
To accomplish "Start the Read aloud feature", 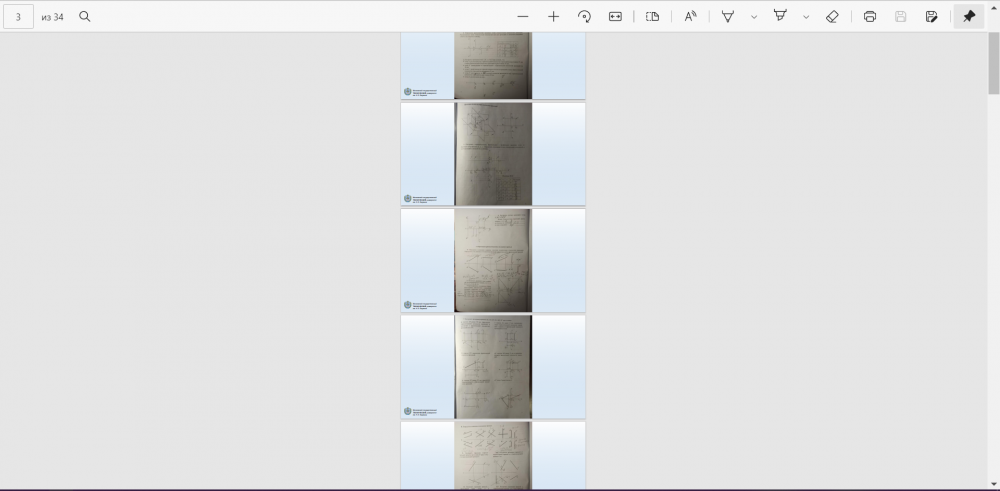I will [690, 16].
